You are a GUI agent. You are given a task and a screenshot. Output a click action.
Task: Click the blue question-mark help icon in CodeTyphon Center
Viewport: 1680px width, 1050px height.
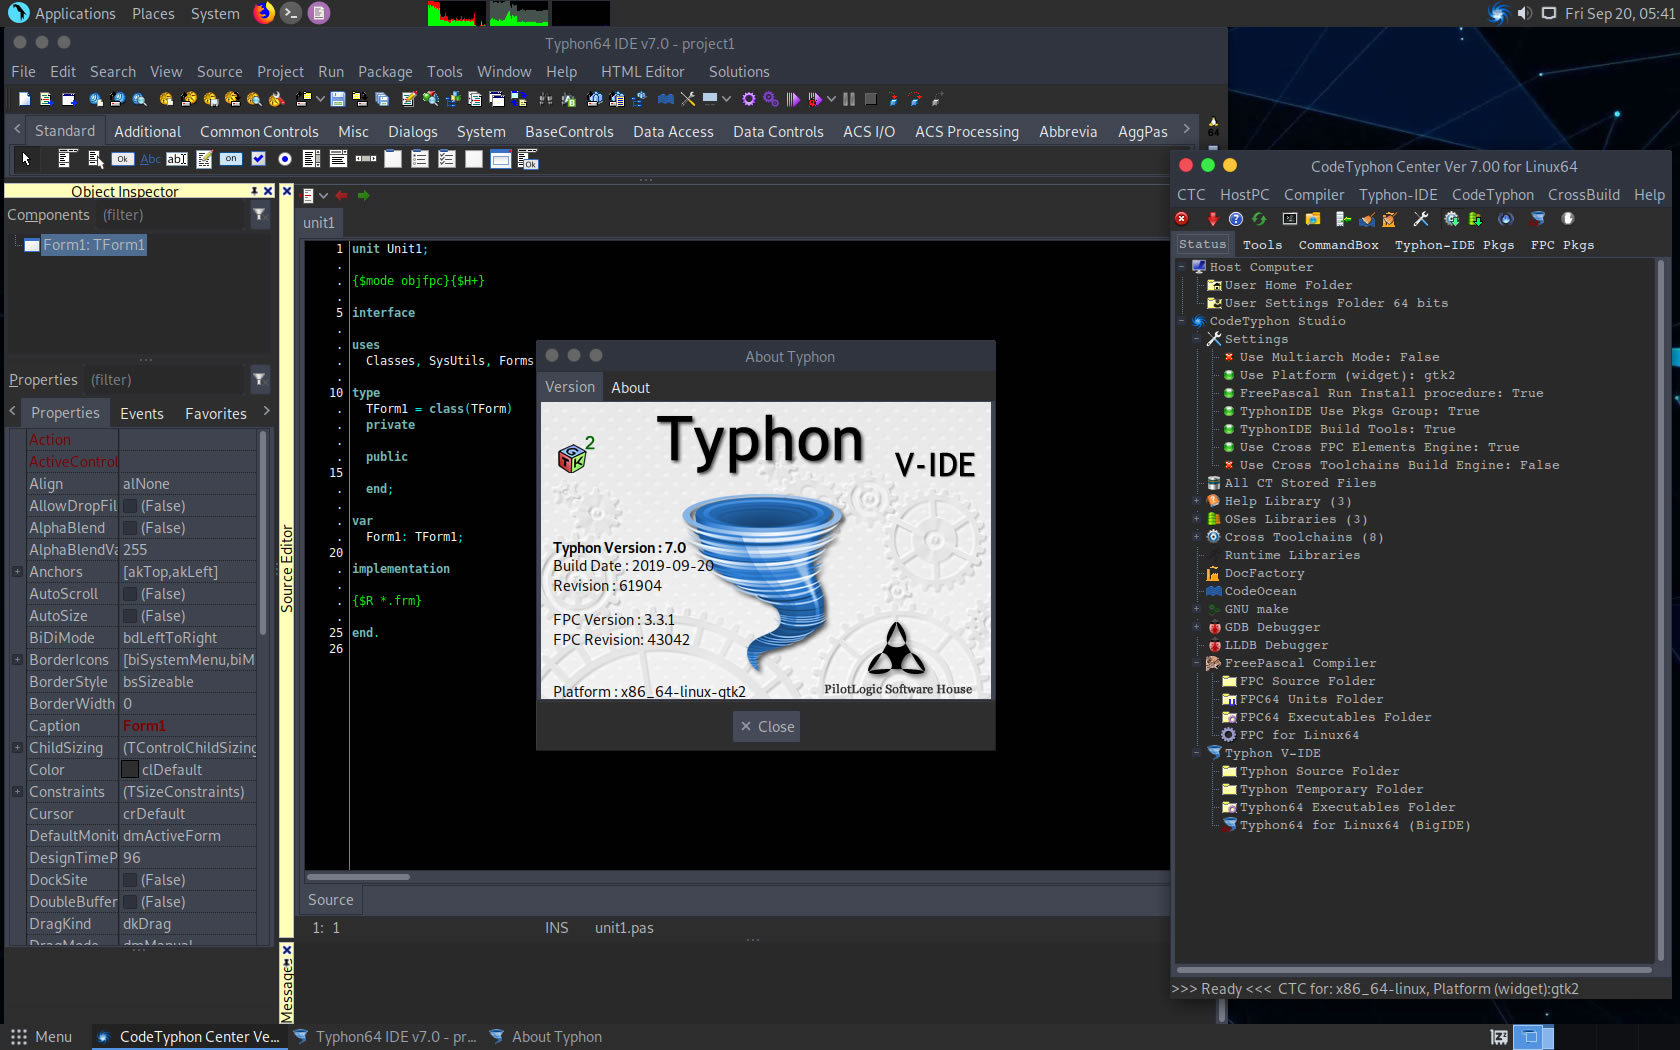(1236, 219)
